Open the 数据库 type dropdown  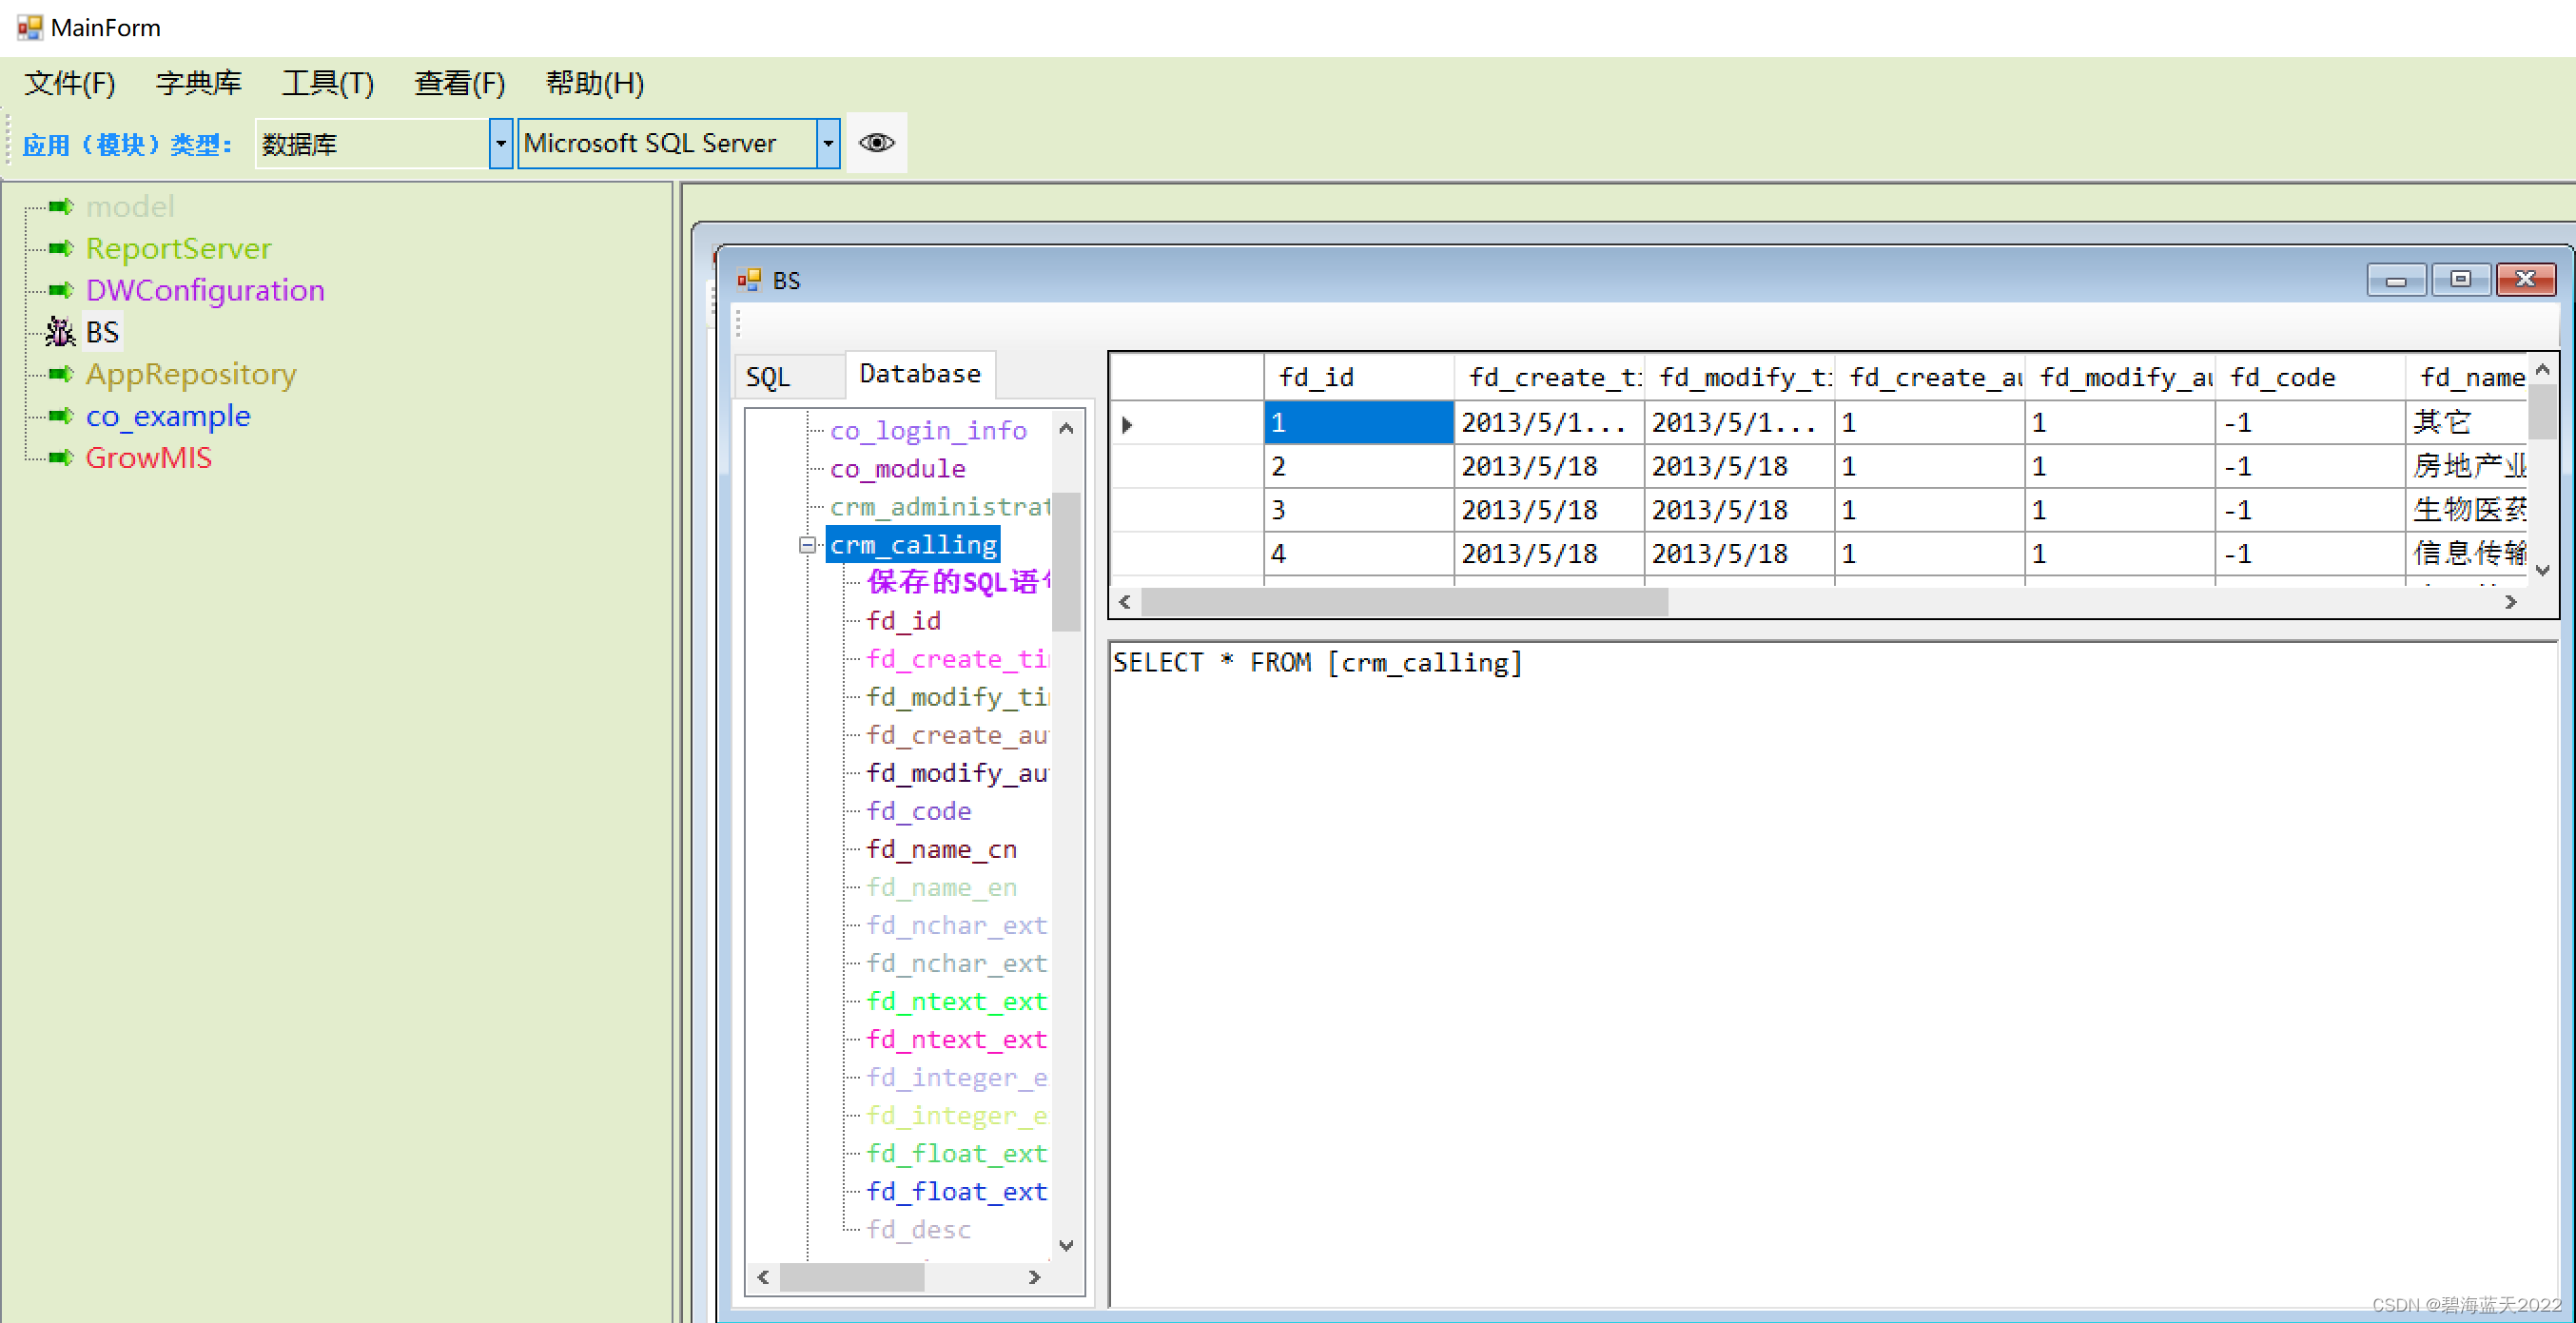tap(500, 144)
